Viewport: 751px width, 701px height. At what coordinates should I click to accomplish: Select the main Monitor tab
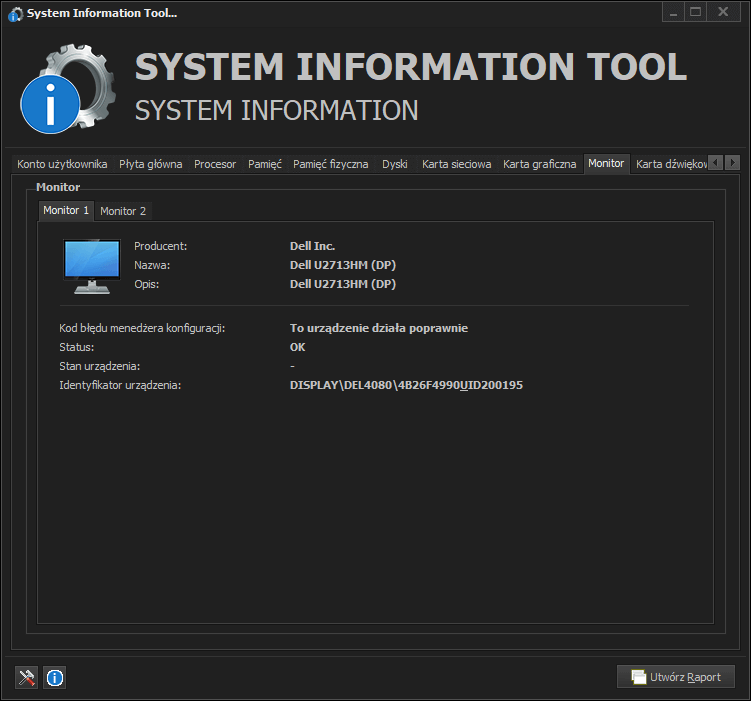[606, 164]
